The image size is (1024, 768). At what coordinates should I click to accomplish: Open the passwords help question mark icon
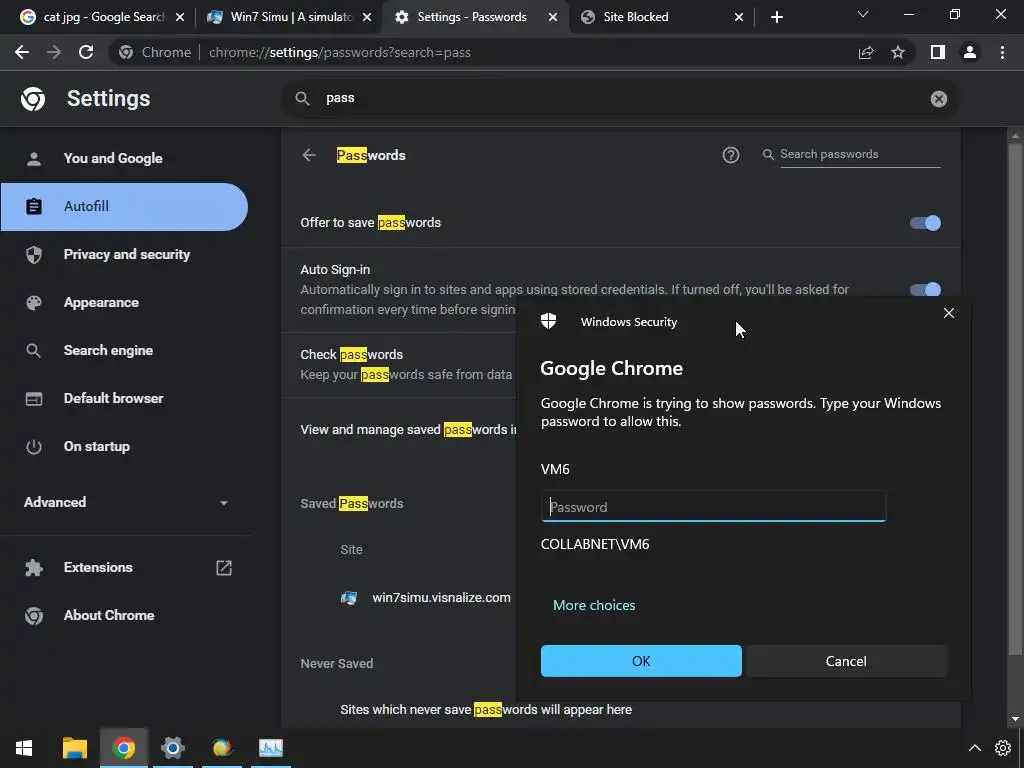click(731, 155)
